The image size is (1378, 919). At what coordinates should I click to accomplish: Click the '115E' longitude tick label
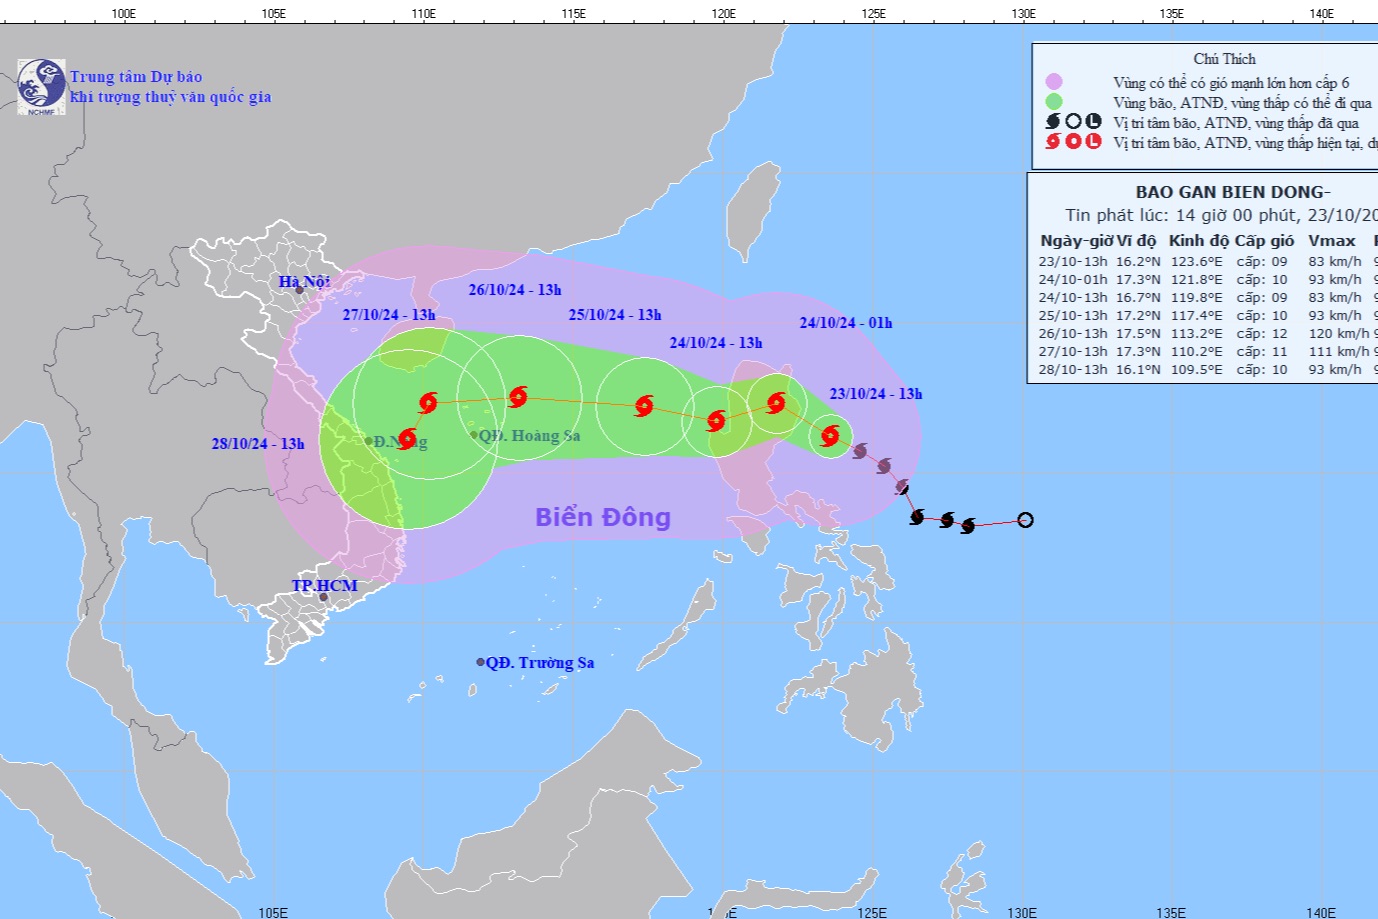click(x=573, y=14)
